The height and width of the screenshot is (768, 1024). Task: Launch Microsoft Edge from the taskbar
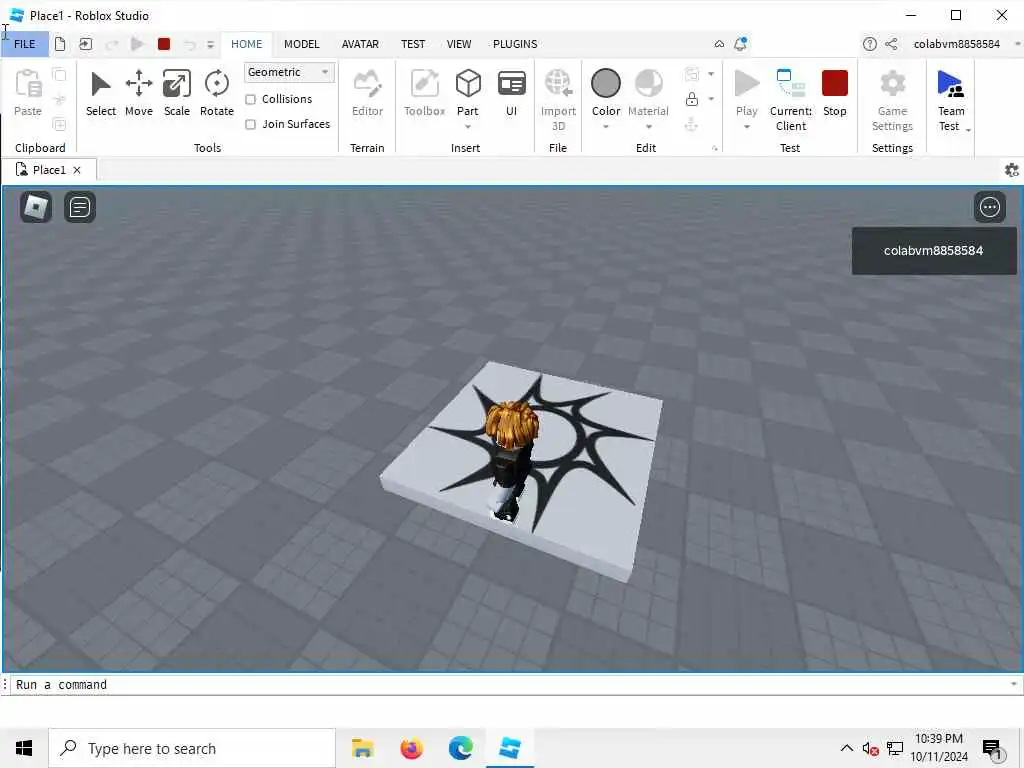point(460,748)
